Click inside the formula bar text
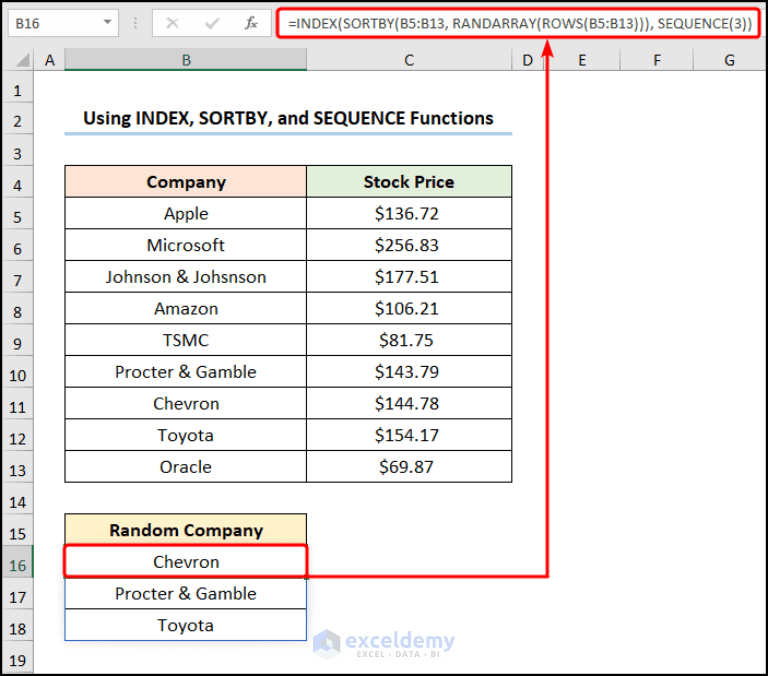 pos(519,23)
